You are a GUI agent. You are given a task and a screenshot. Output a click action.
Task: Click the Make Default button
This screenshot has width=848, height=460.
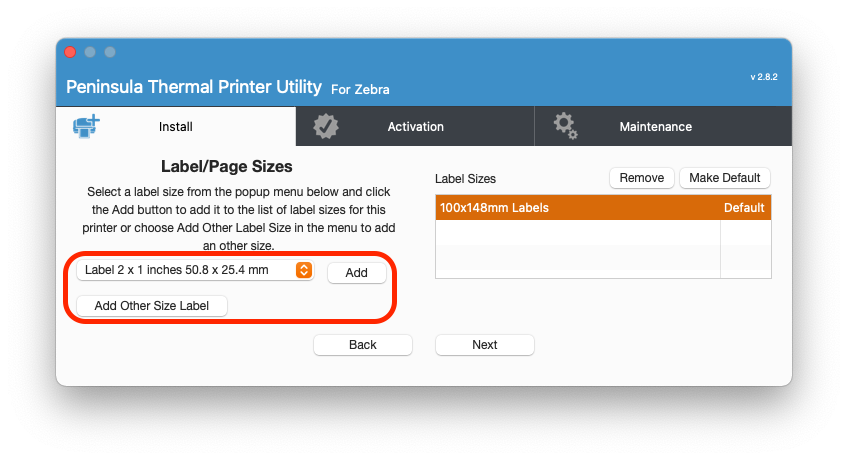(725, 178)
